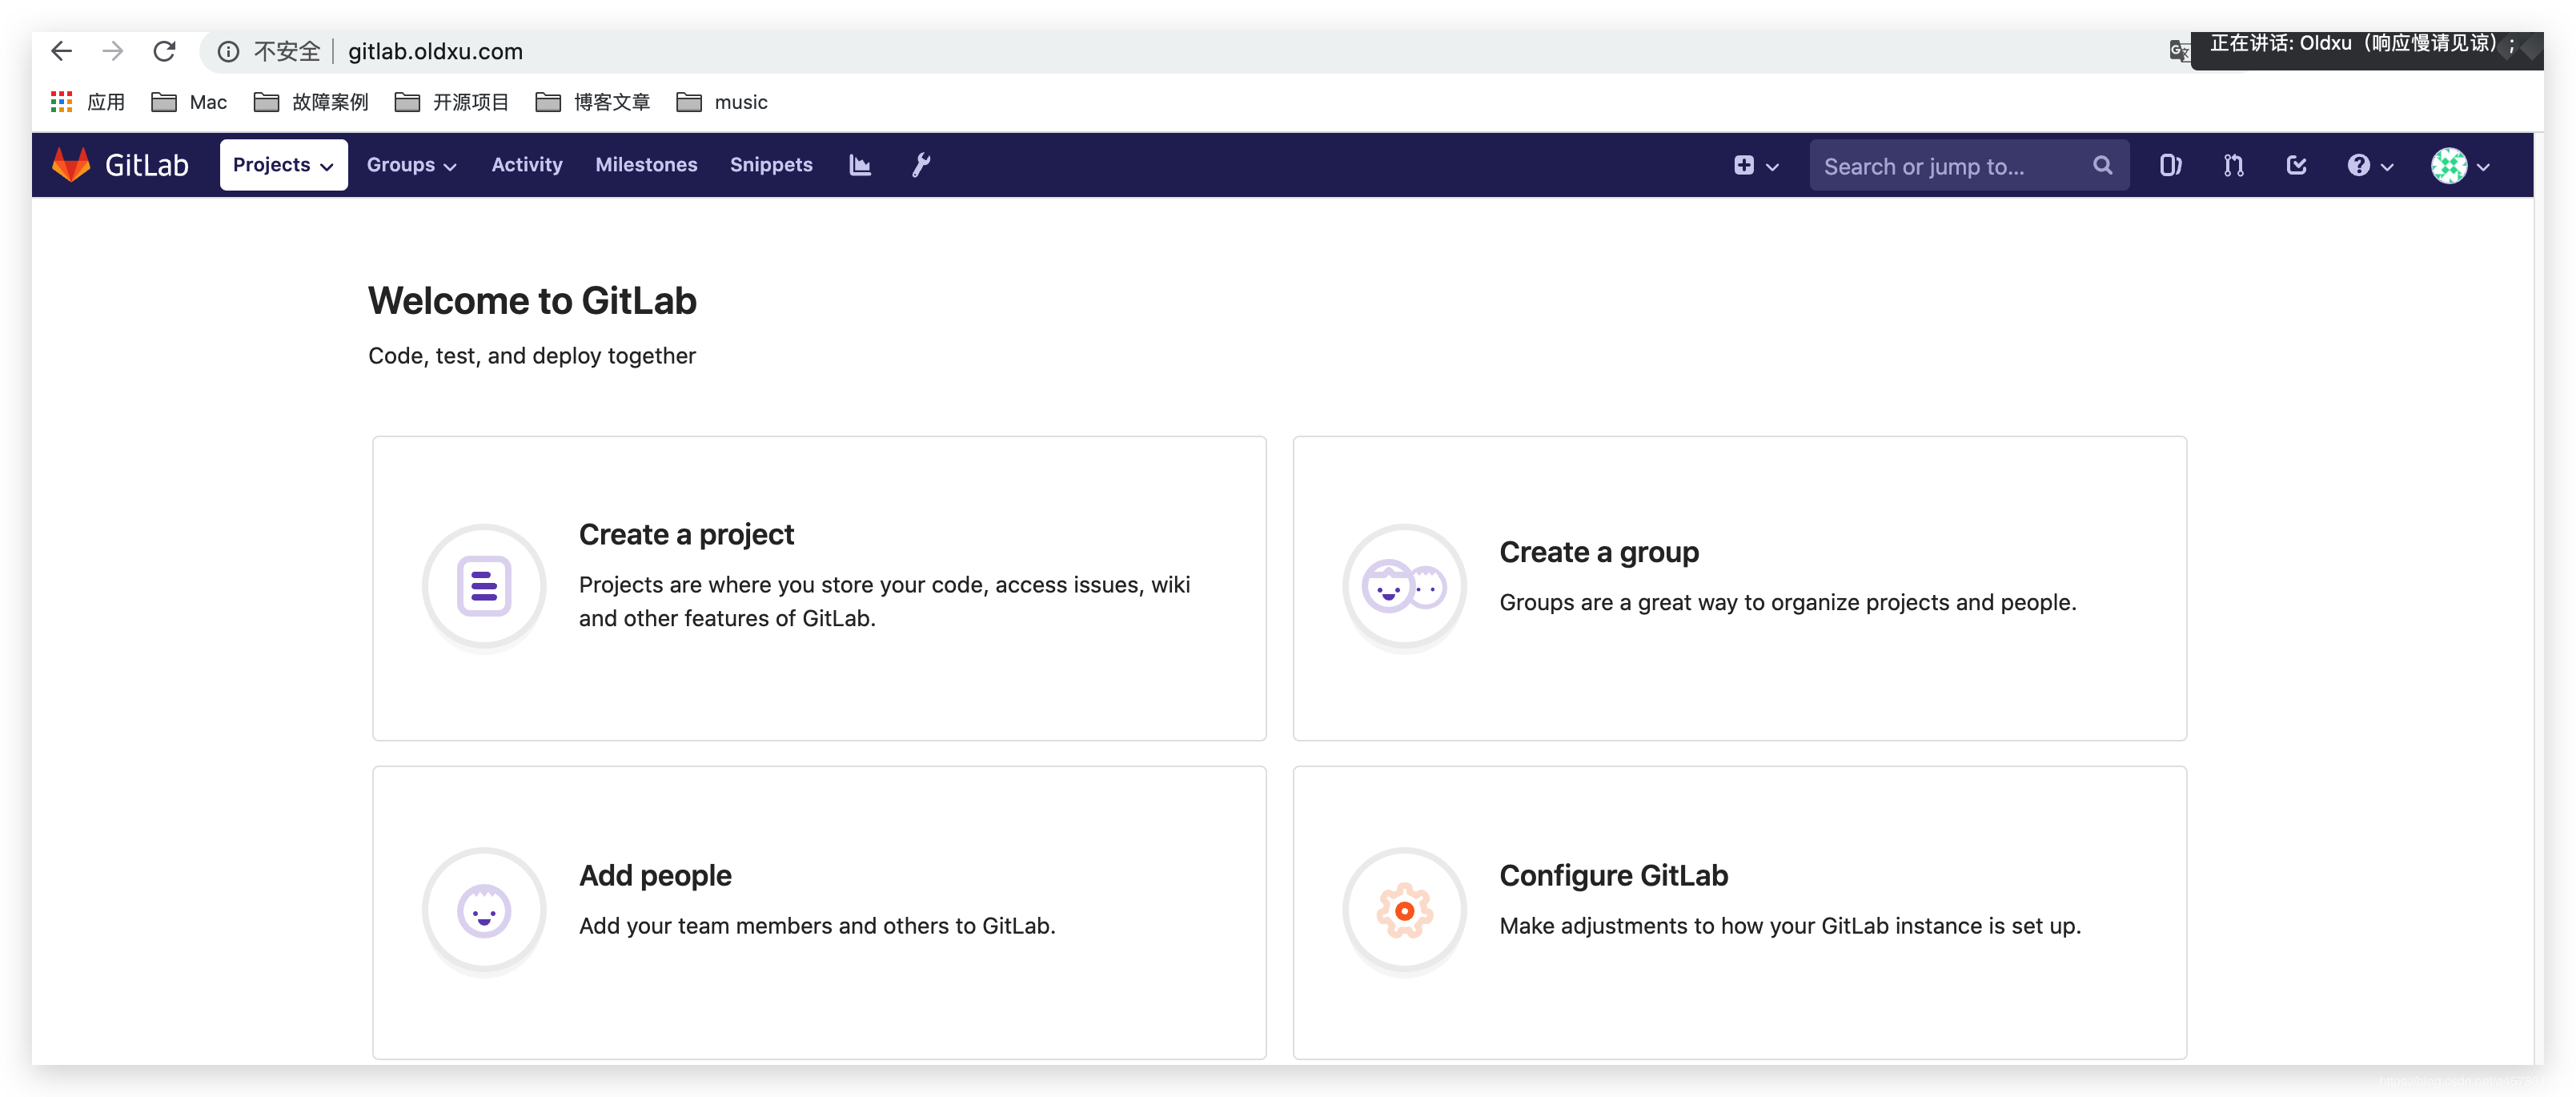Open the user avatar menu

[2449, 165]
